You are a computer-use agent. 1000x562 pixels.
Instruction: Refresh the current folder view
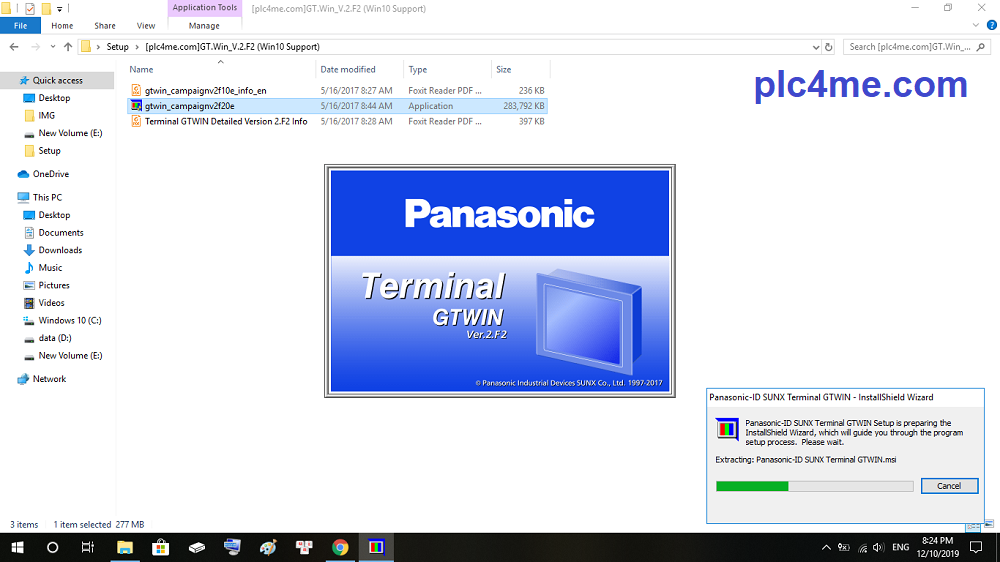pyautogui.click(x=828, y=47)
